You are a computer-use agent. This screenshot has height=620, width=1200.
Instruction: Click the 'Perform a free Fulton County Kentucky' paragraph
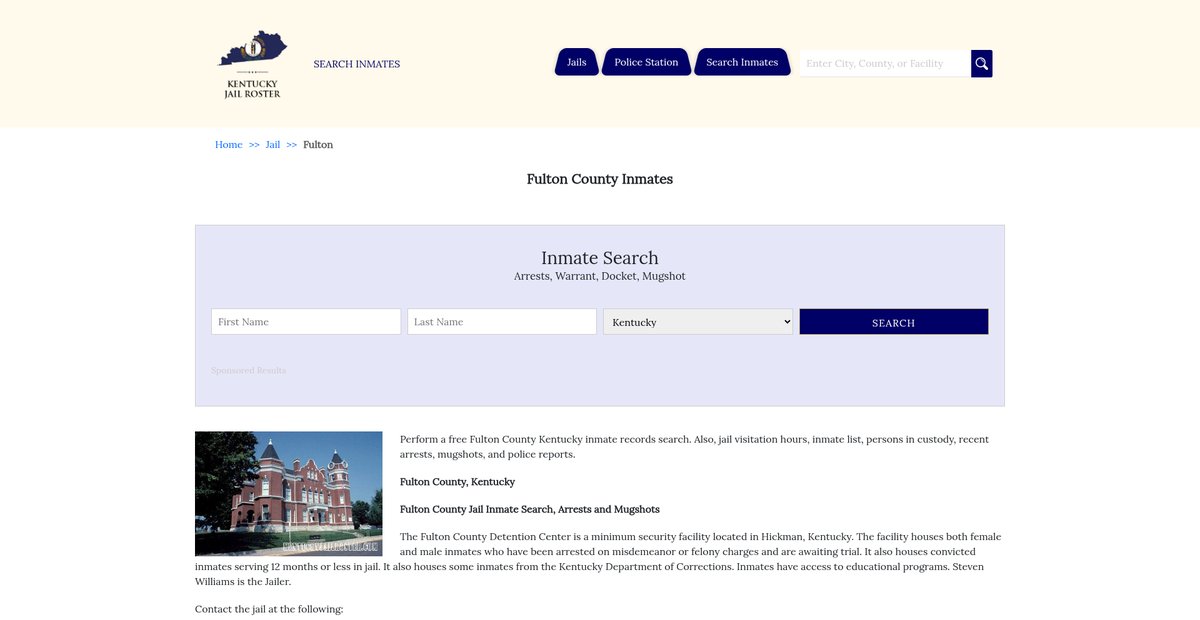[695, 447]
